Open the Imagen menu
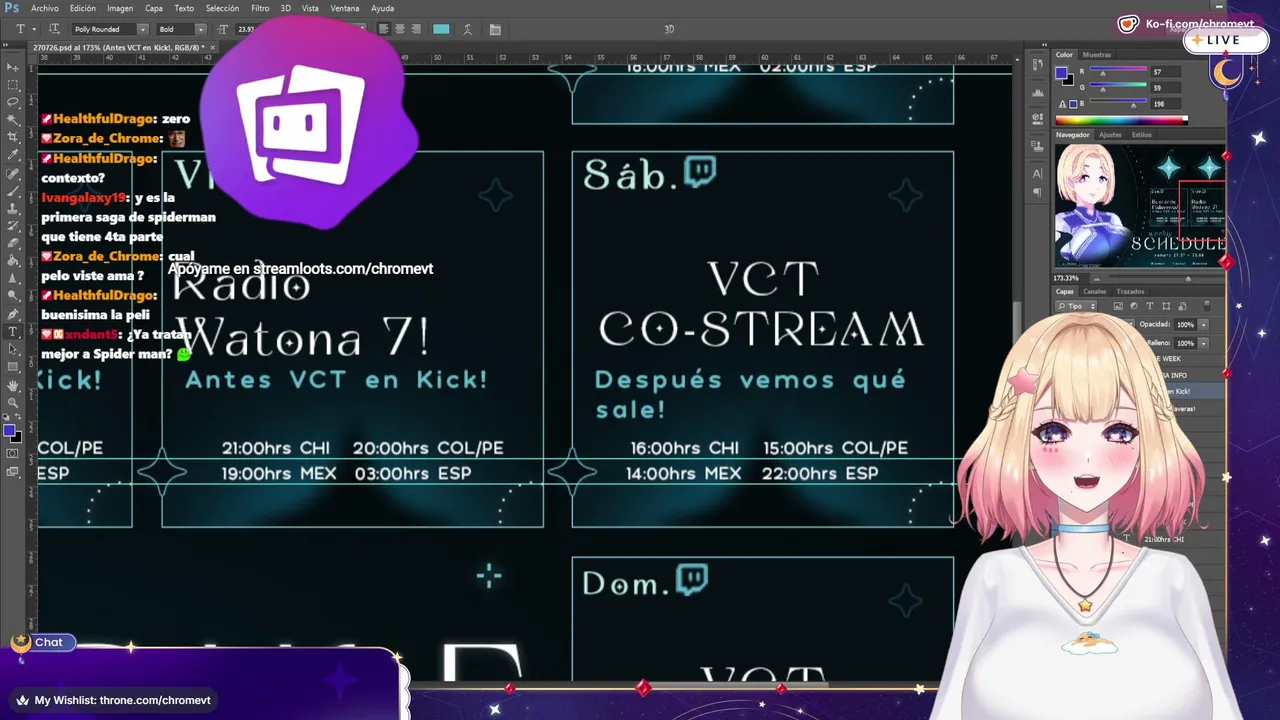This screenshot has width=1280, height=720. [x=120, y=8]
